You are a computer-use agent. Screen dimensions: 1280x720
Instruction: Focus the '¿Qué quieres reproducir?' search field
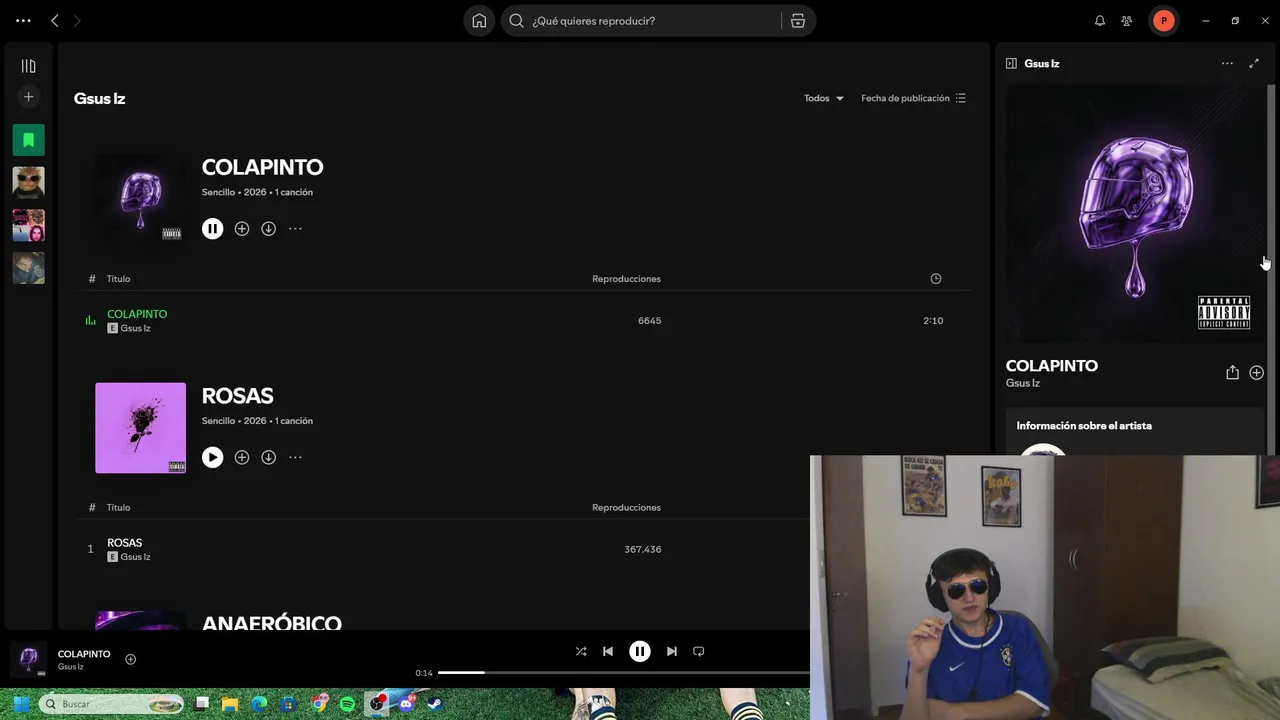pyautogui.click(x=640, y=20)
